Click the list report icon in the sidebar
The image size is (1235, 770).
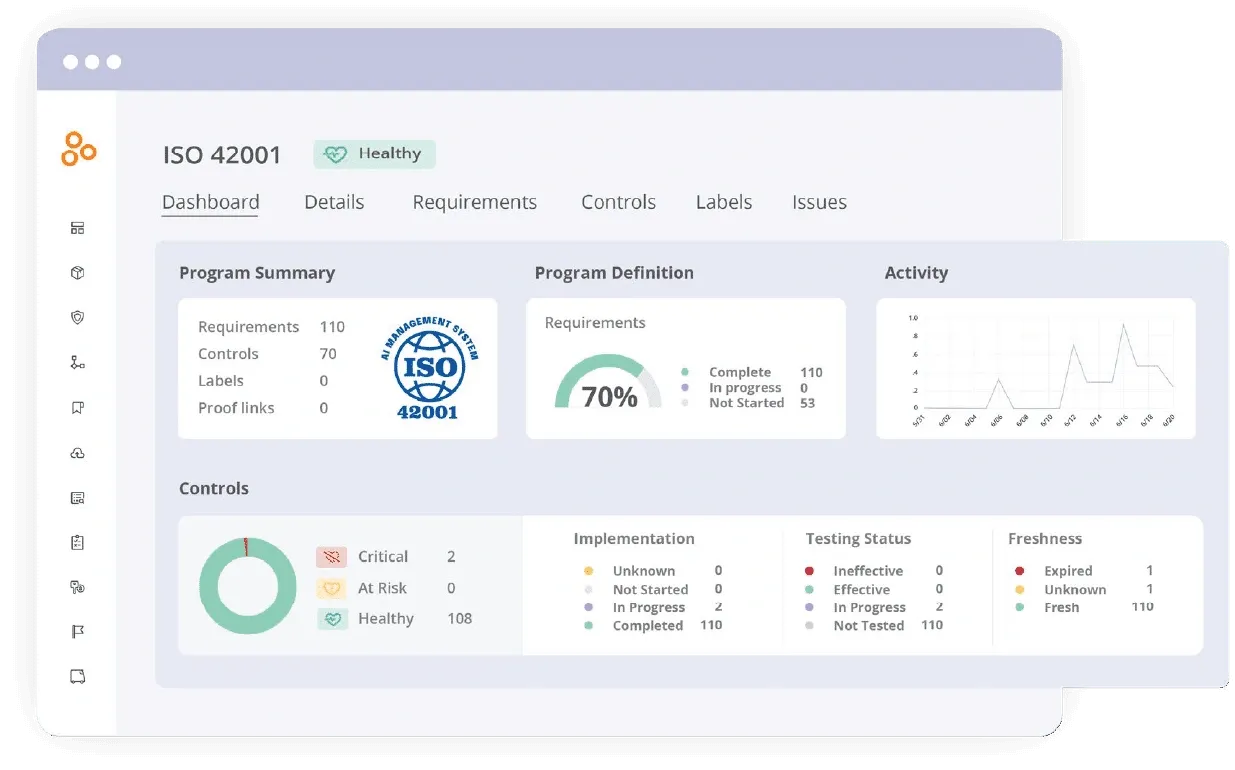(x=77, y=497)
